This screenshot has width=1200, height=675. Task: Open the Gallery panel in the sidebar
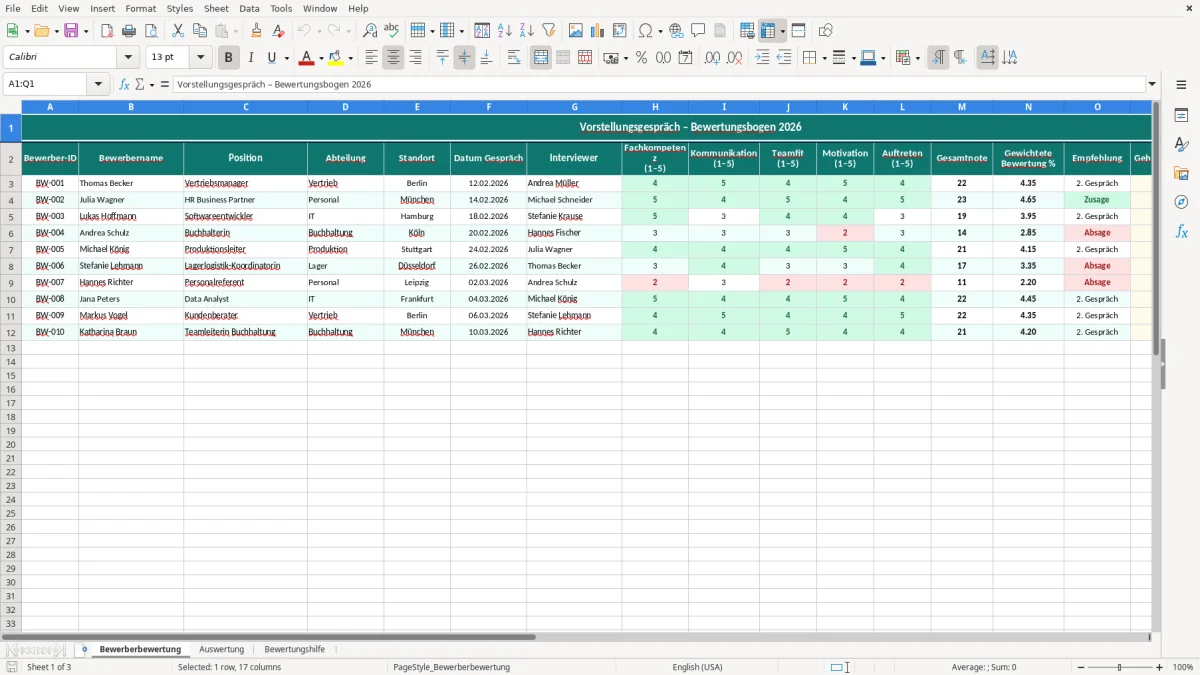pos(1181,173)
